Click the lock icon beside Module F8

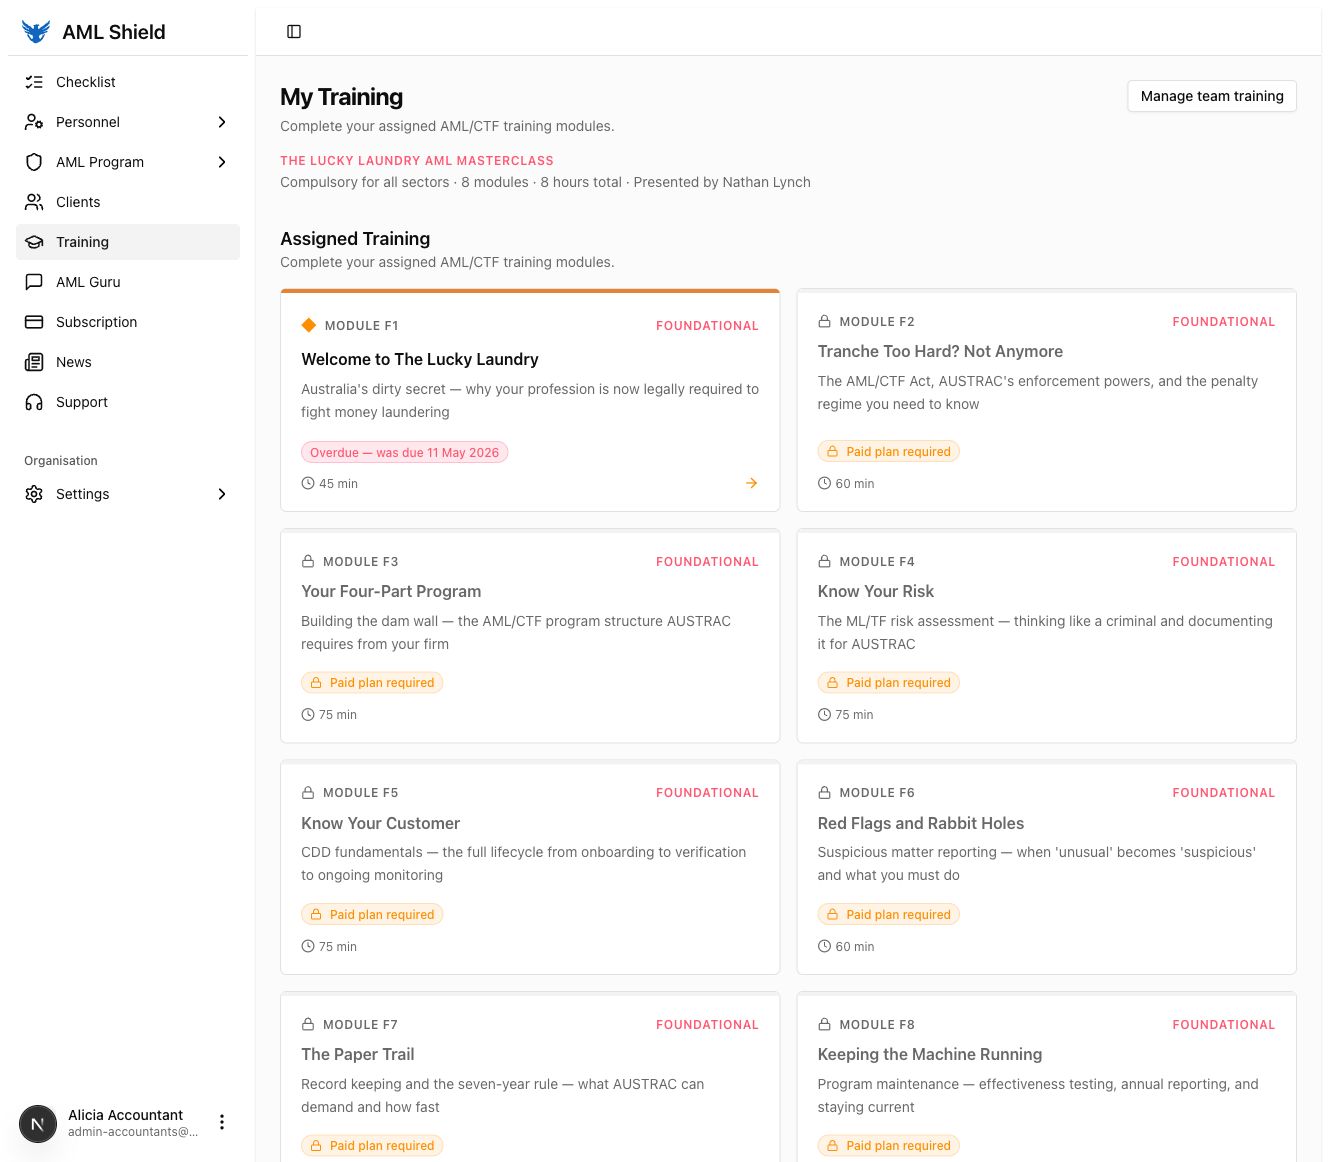(825, 1024)
